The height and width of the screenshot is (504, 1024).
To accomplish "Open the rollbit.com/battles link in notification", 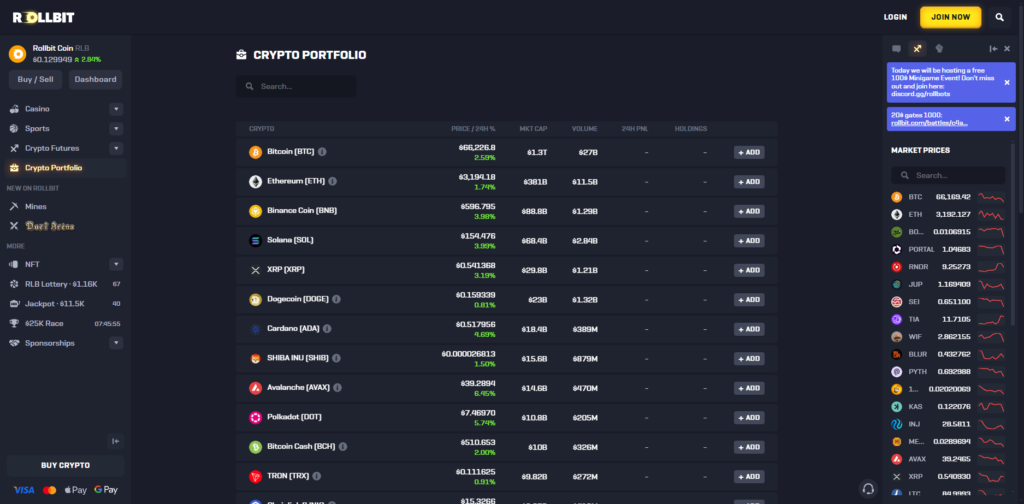I will coord(929,123).
